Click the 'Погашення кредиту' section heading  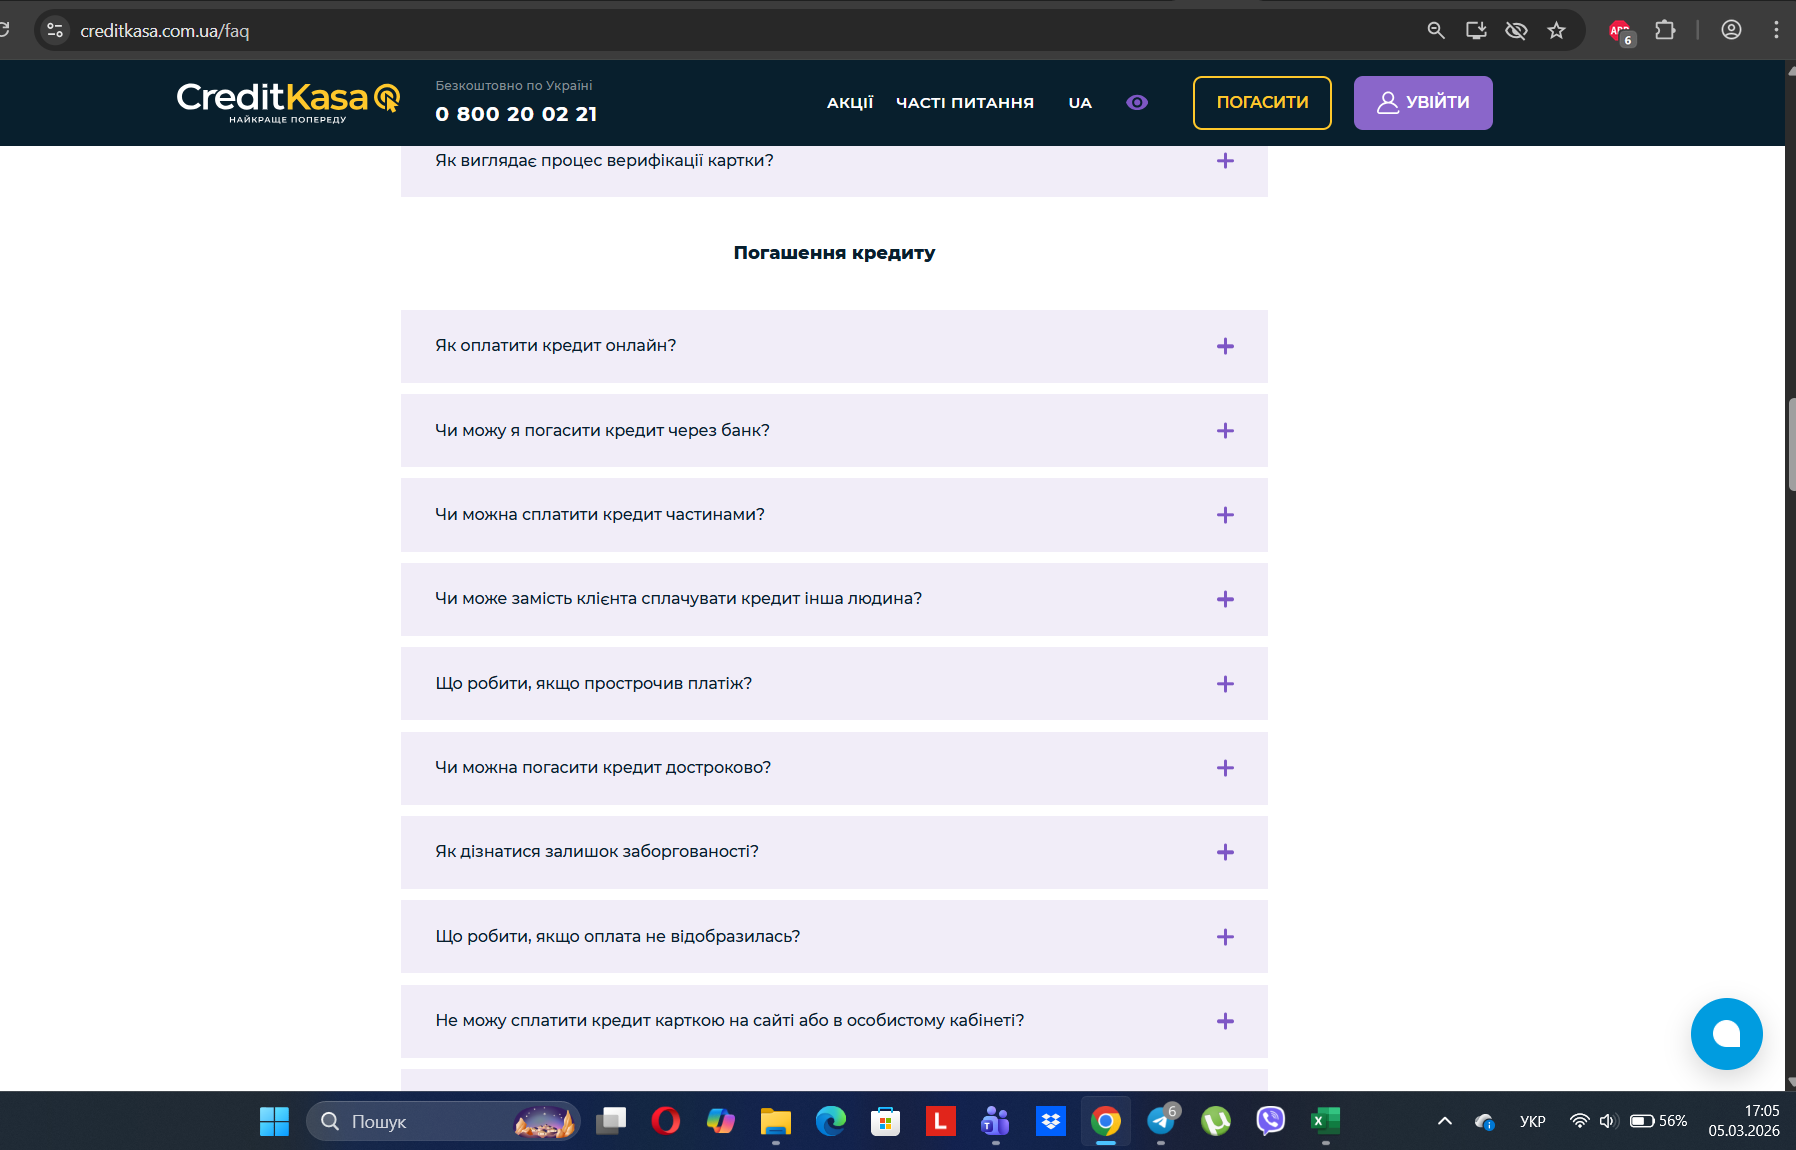(x=834, y=253)
